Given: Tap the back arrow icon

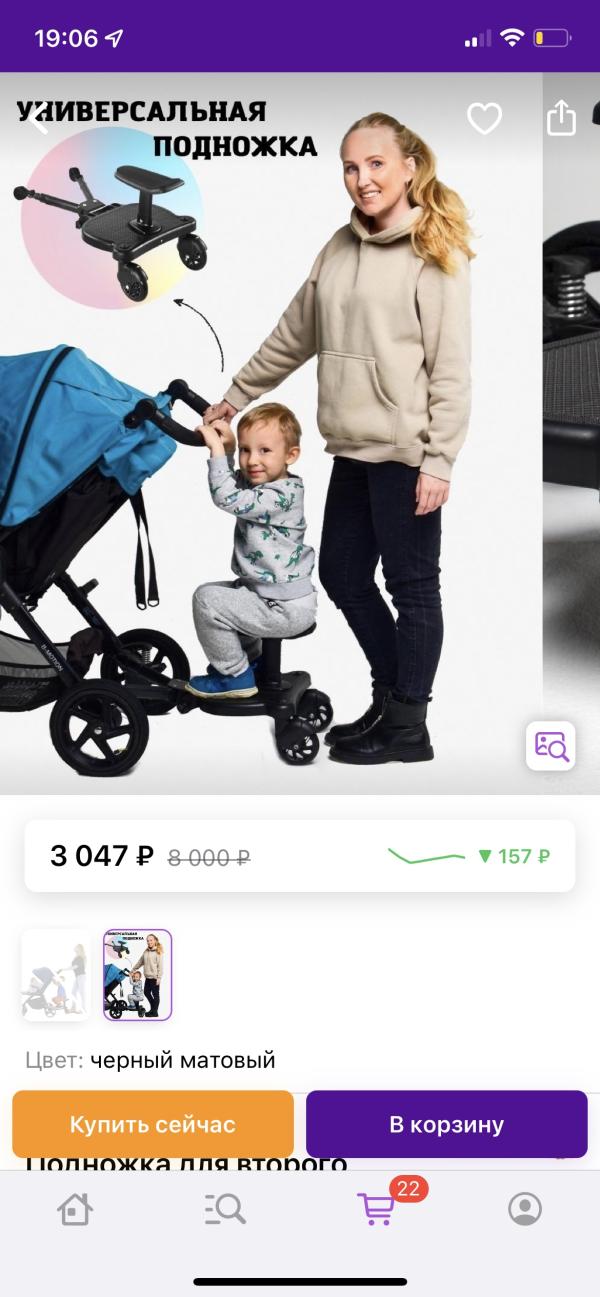Looking at the screenshot, I should [38, 120].
